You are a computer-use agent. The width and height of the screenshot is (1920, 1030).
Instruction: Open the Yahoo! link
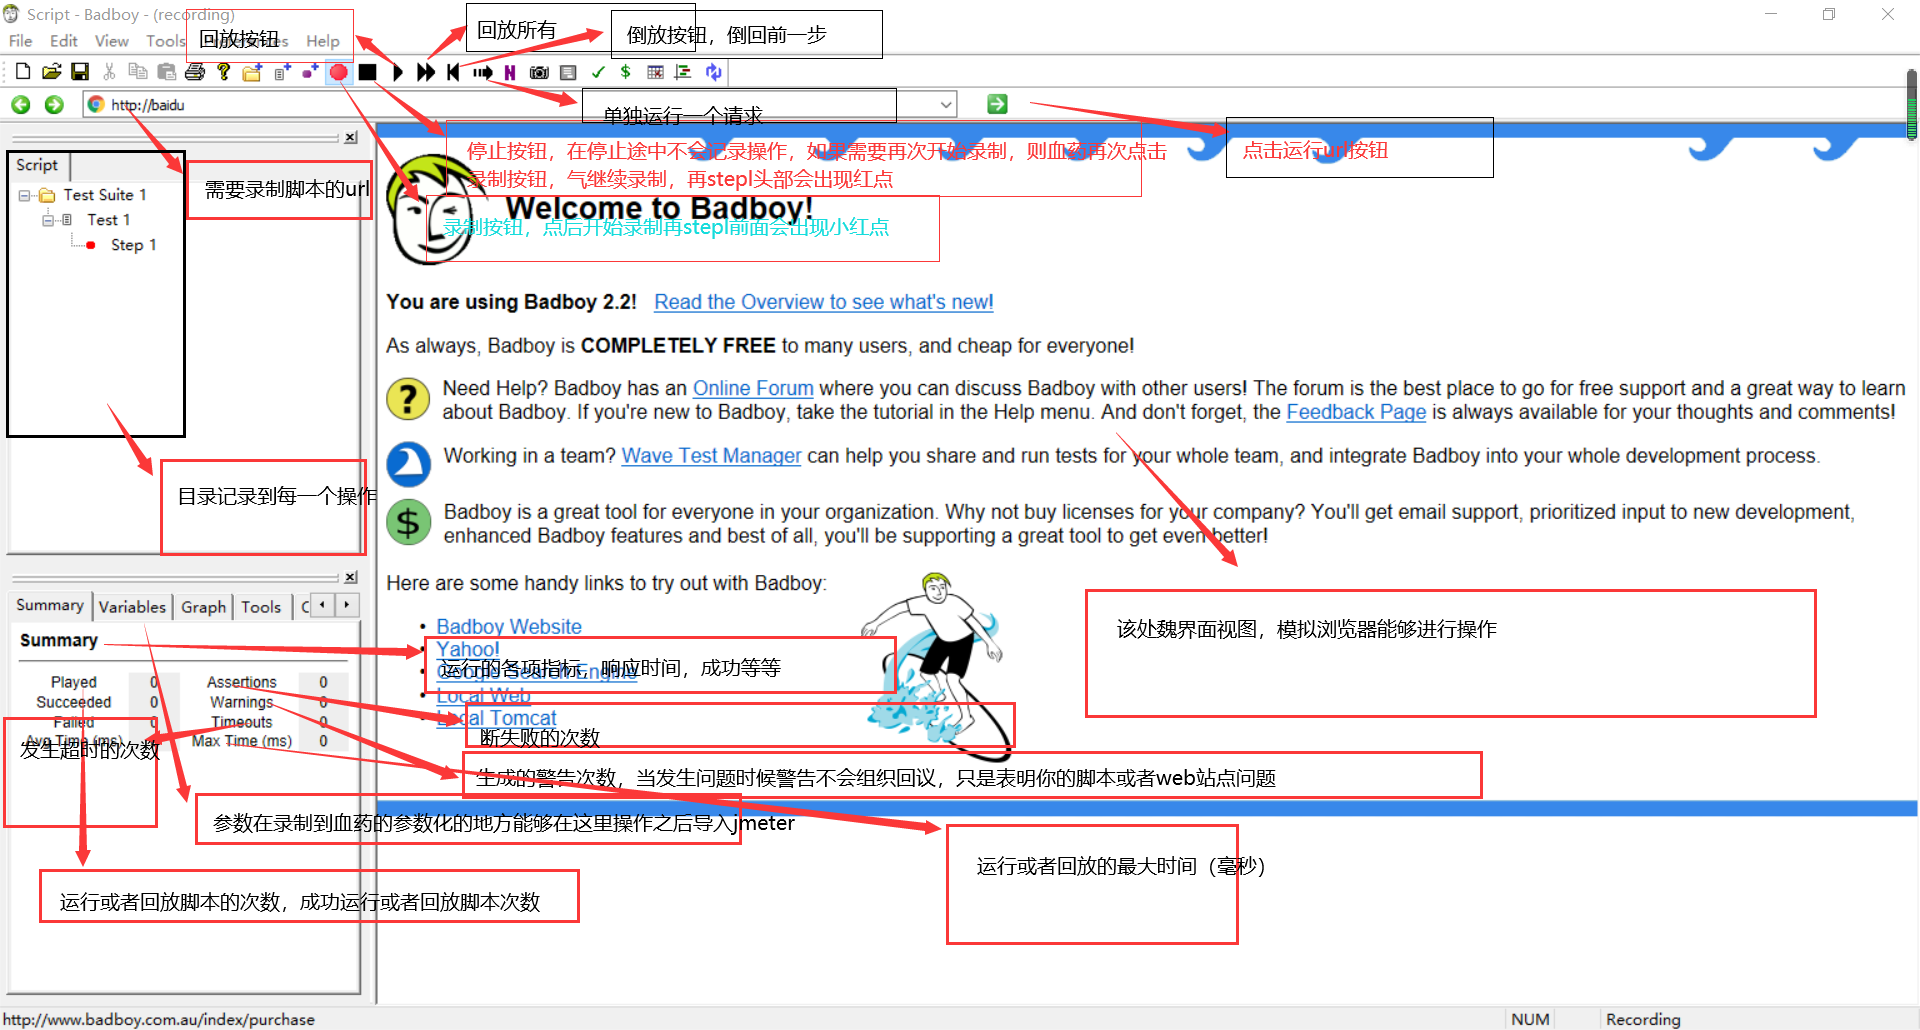pyautogui.click(x=468, y=650)
